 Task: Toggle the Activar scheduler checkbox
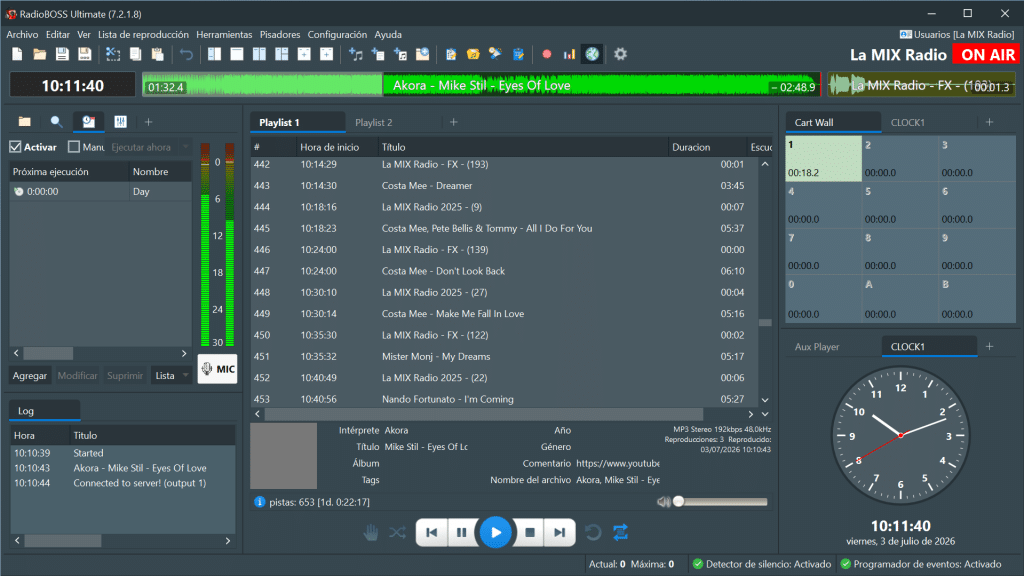tap(16, 147)
